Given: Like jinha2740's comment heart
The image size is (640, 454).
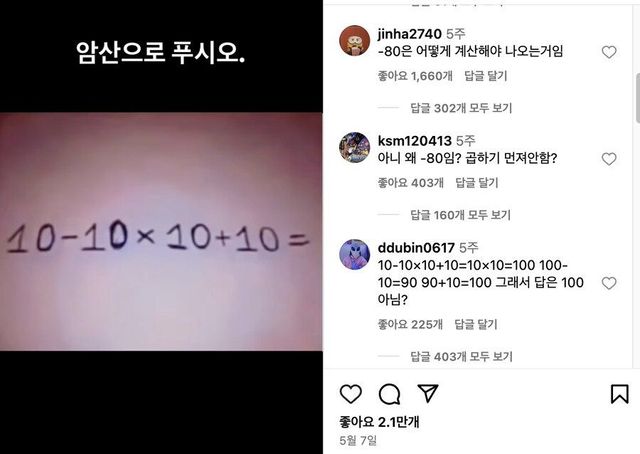Looking at the screenshot, I should 609,52.
